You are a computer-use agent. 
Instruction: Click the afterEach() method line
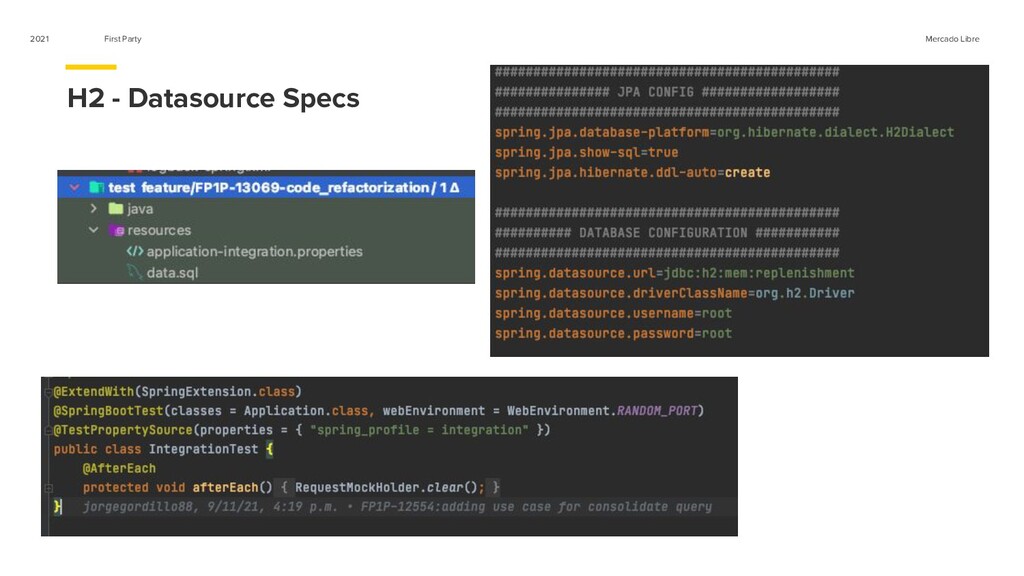291,487
